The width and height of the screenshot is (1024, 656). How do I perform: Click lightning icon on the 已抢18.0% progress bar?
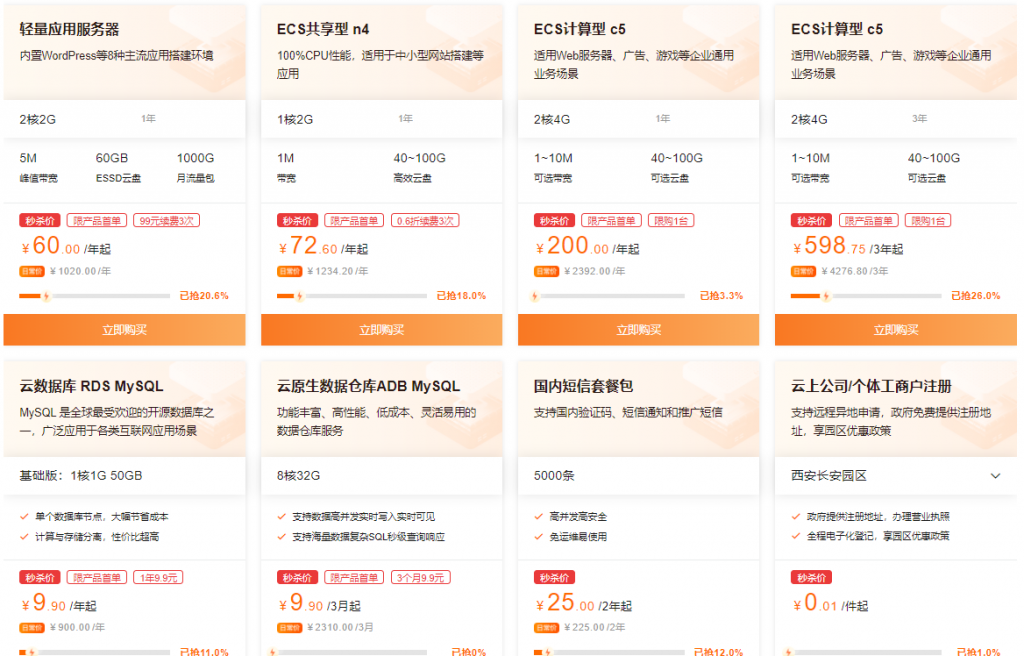coord(300,296)
